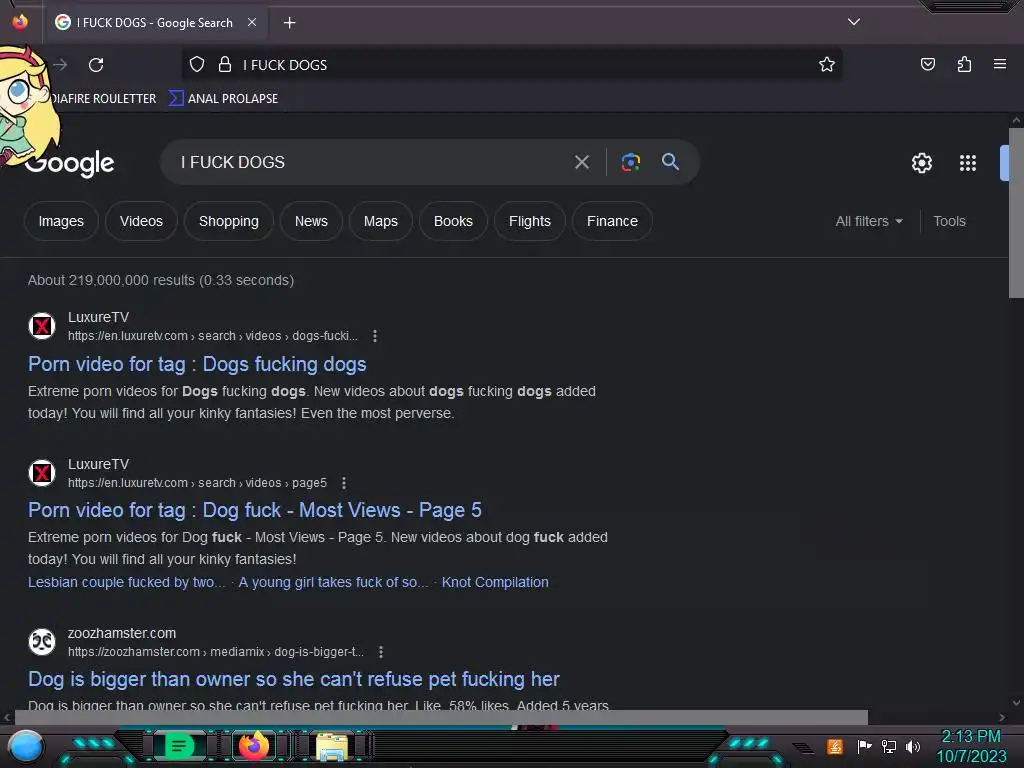This screenshot has width=1024, height=768.
Task: Switch to the News results tab
Action: click(x=311, y=221)
